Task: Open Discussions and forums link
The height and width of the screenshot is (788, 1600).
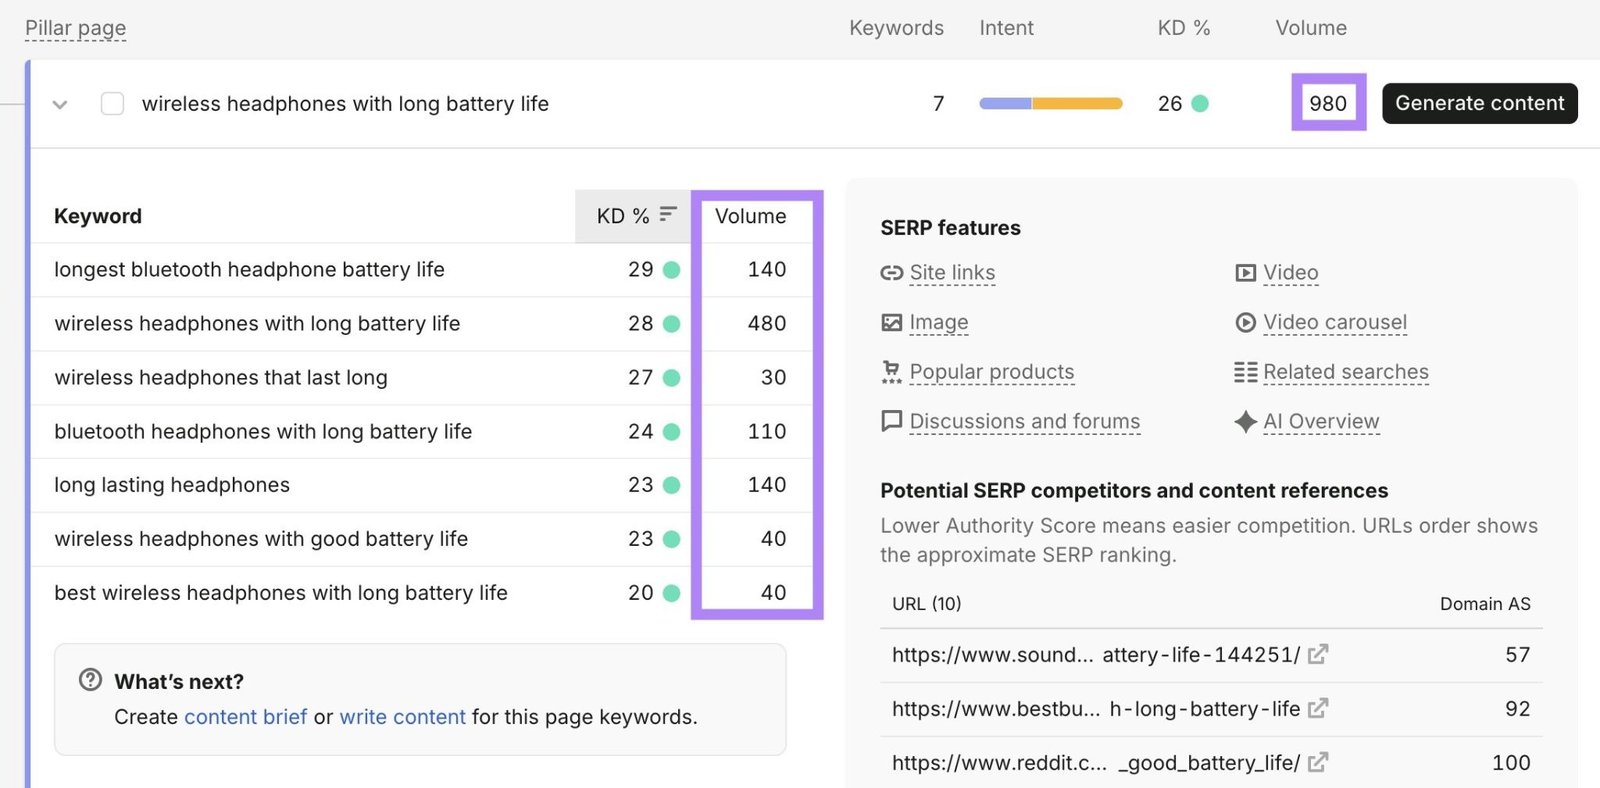Action: 1025,421
